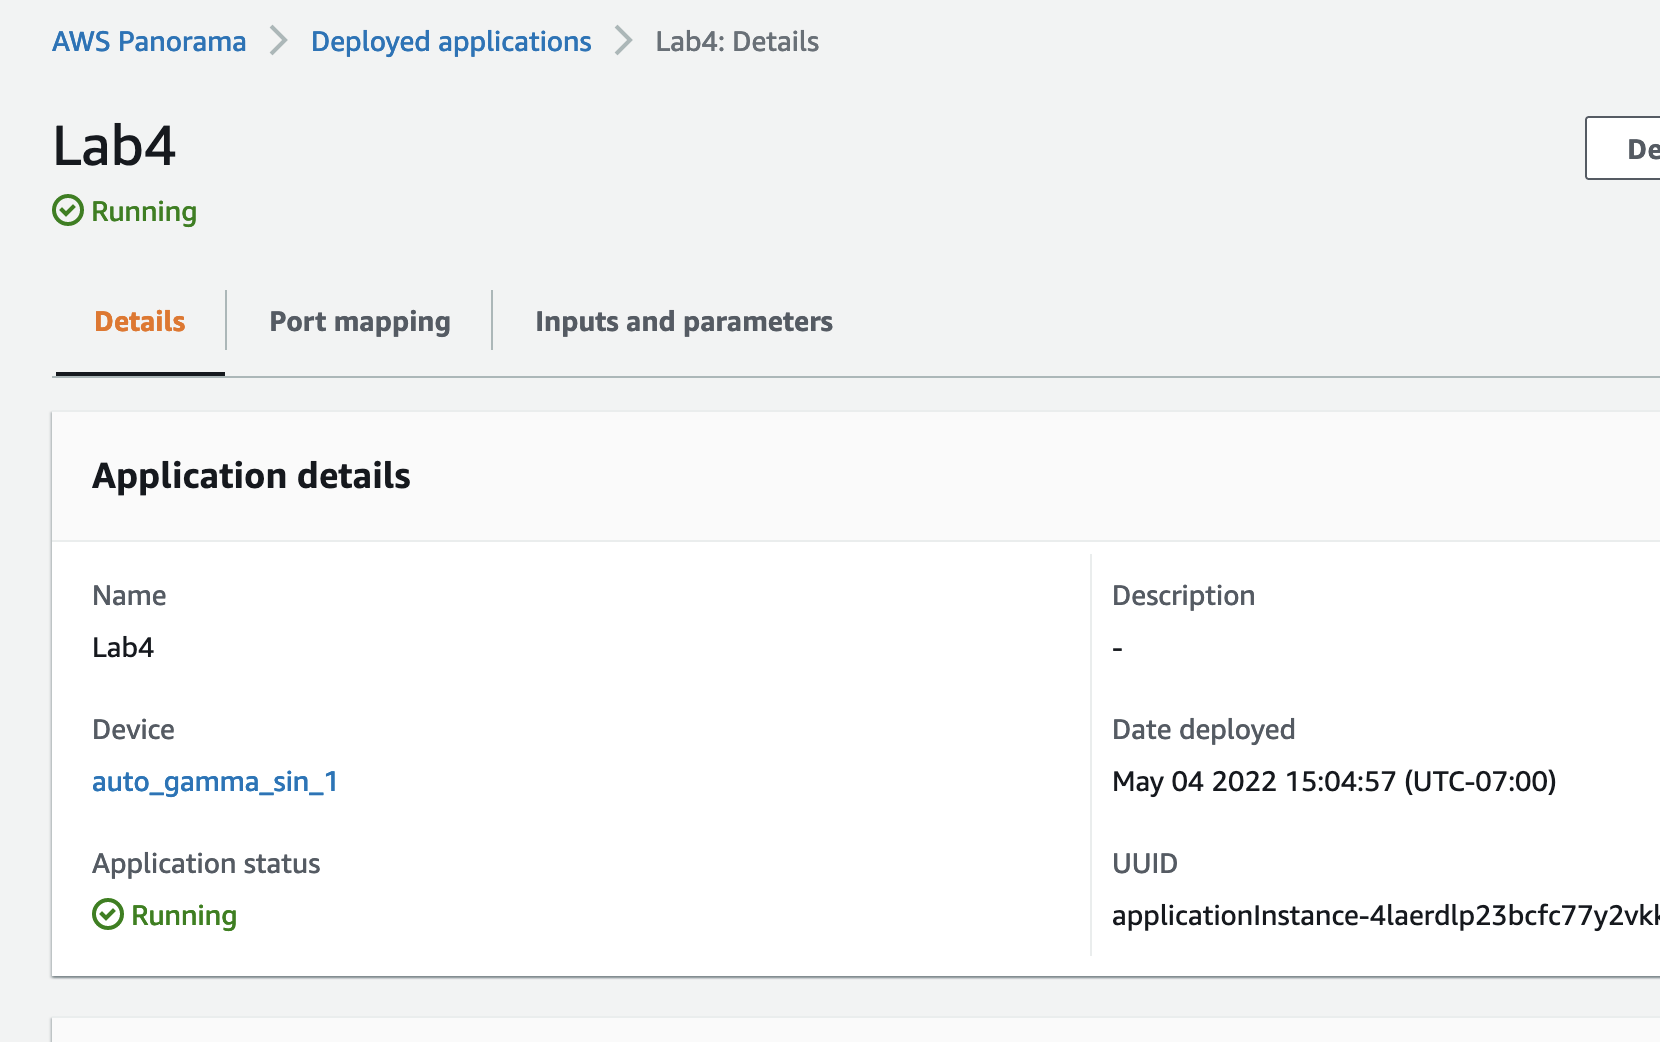Click the Lab4 name value

tap(123, 648)
